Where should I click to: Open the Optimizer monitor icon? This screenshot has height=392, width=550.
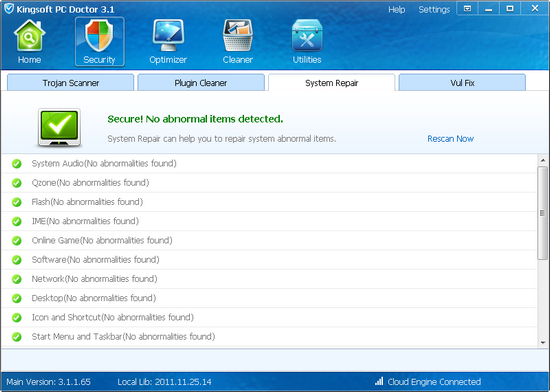point(168,36)
